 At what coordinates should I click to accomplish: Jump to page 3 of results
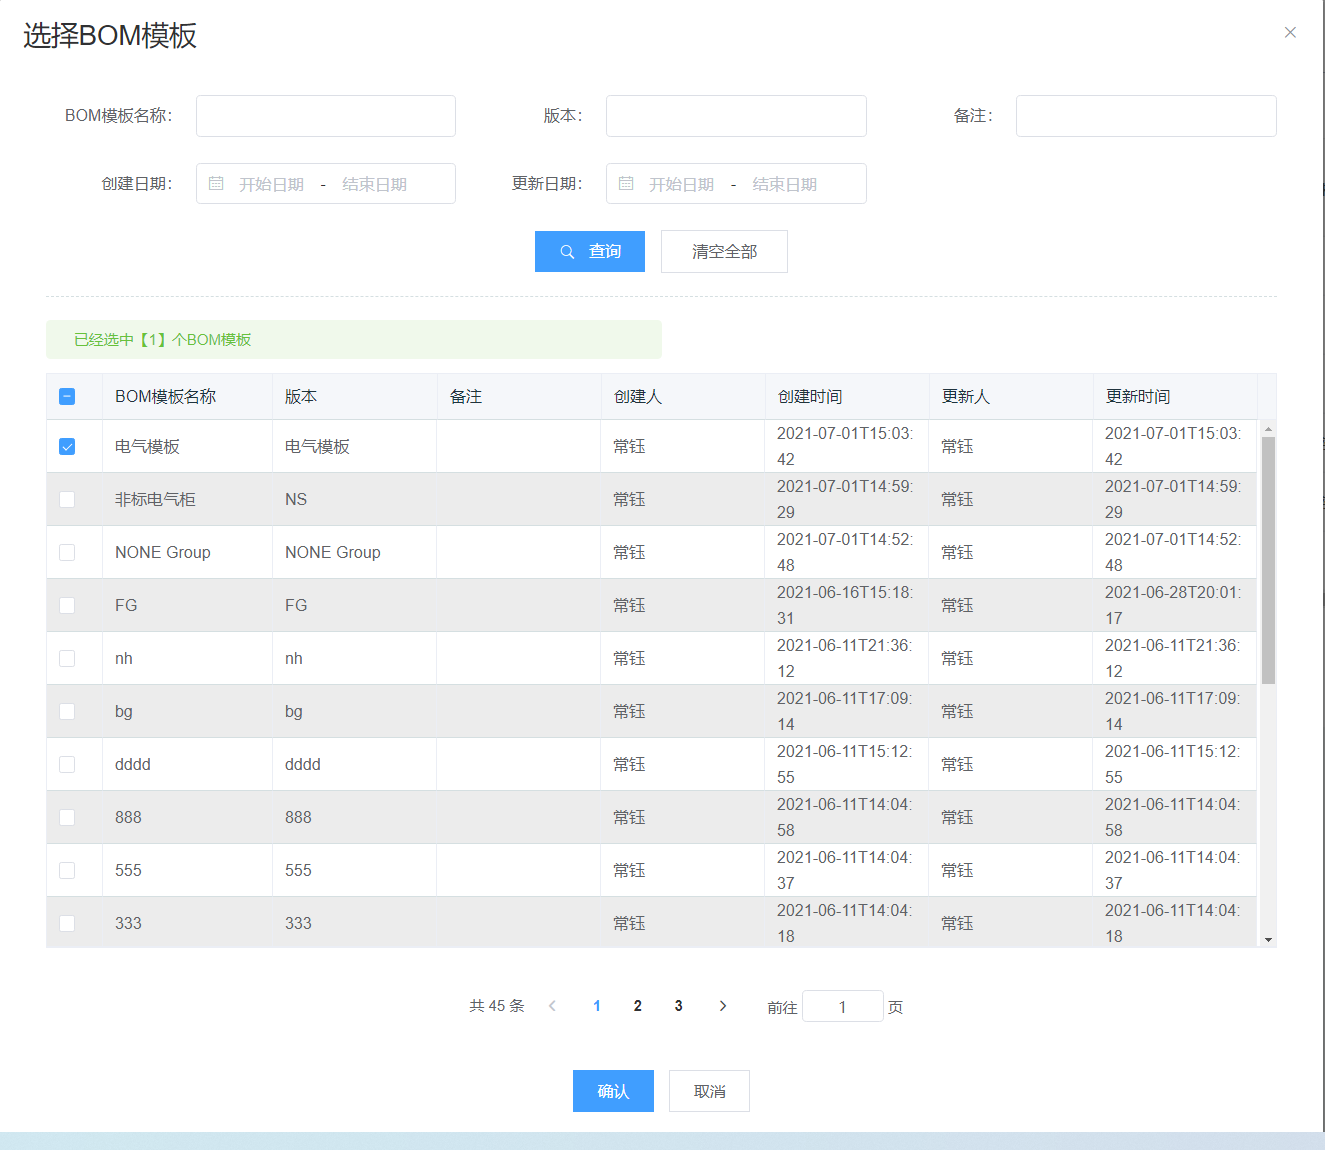(x=678, y=1006)
